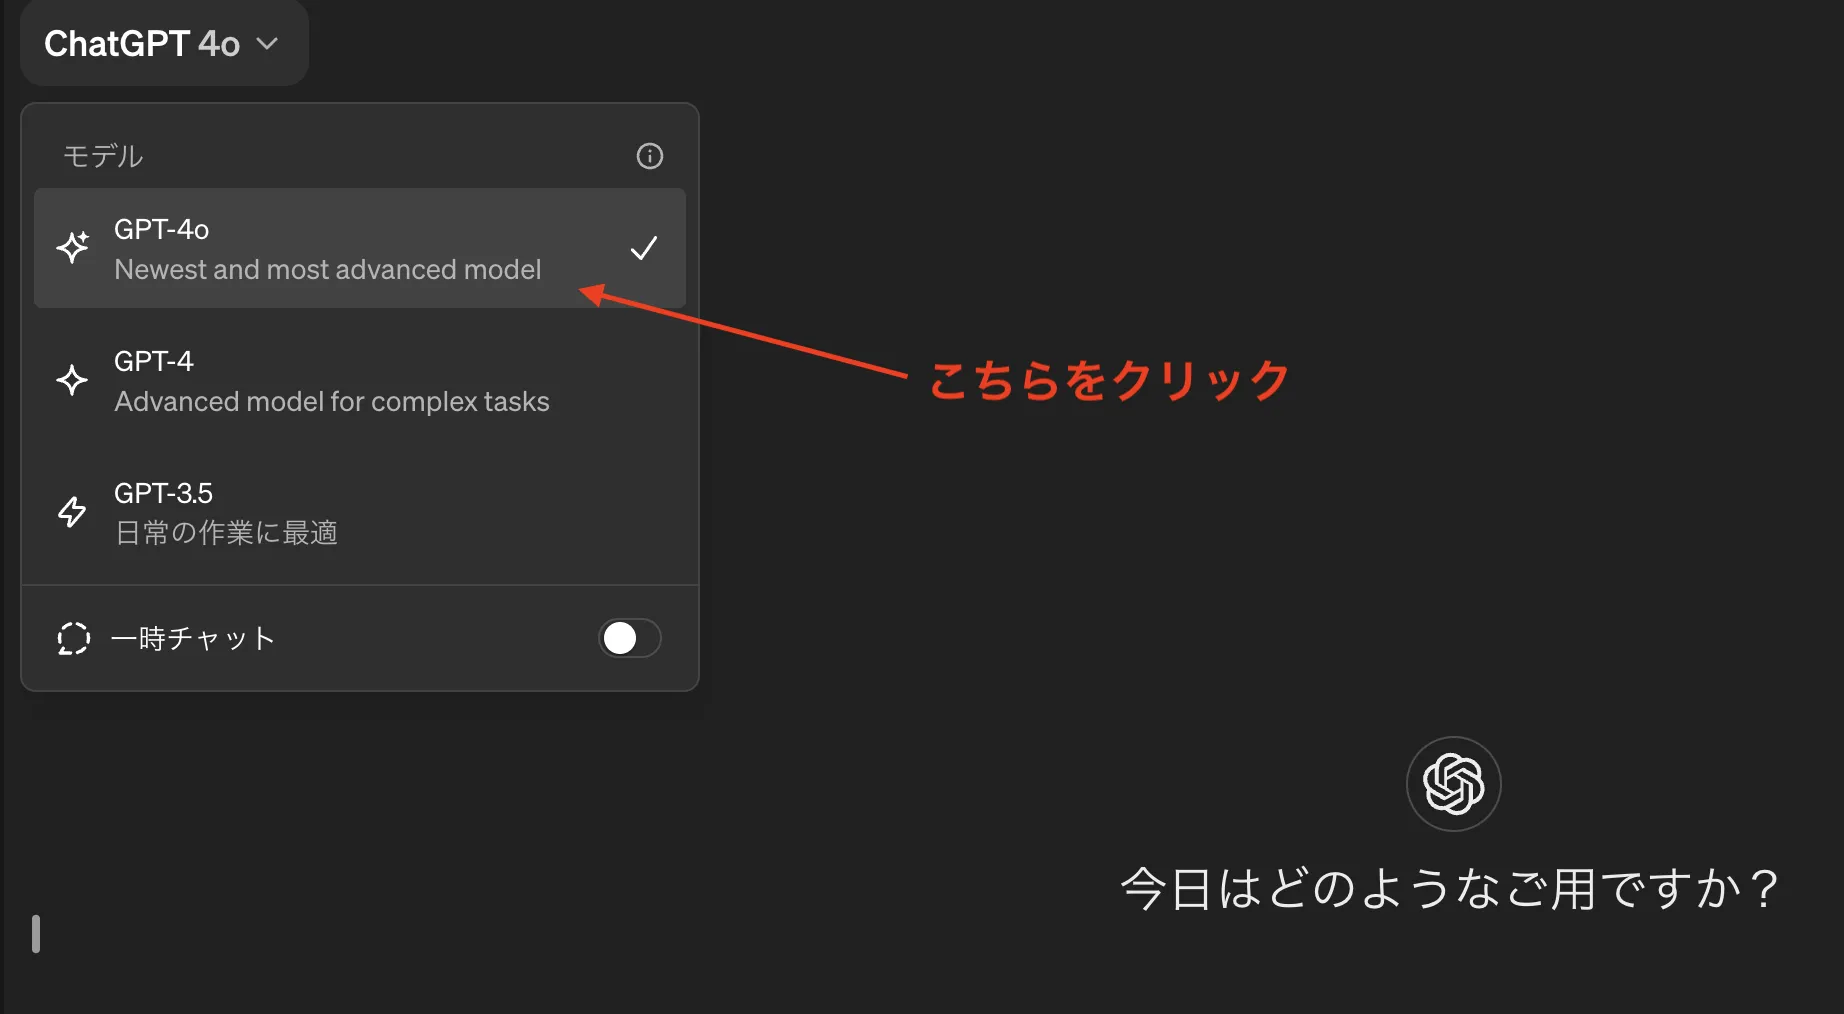Click the checkmark next to GPT-4o

(x=643, y=248)
